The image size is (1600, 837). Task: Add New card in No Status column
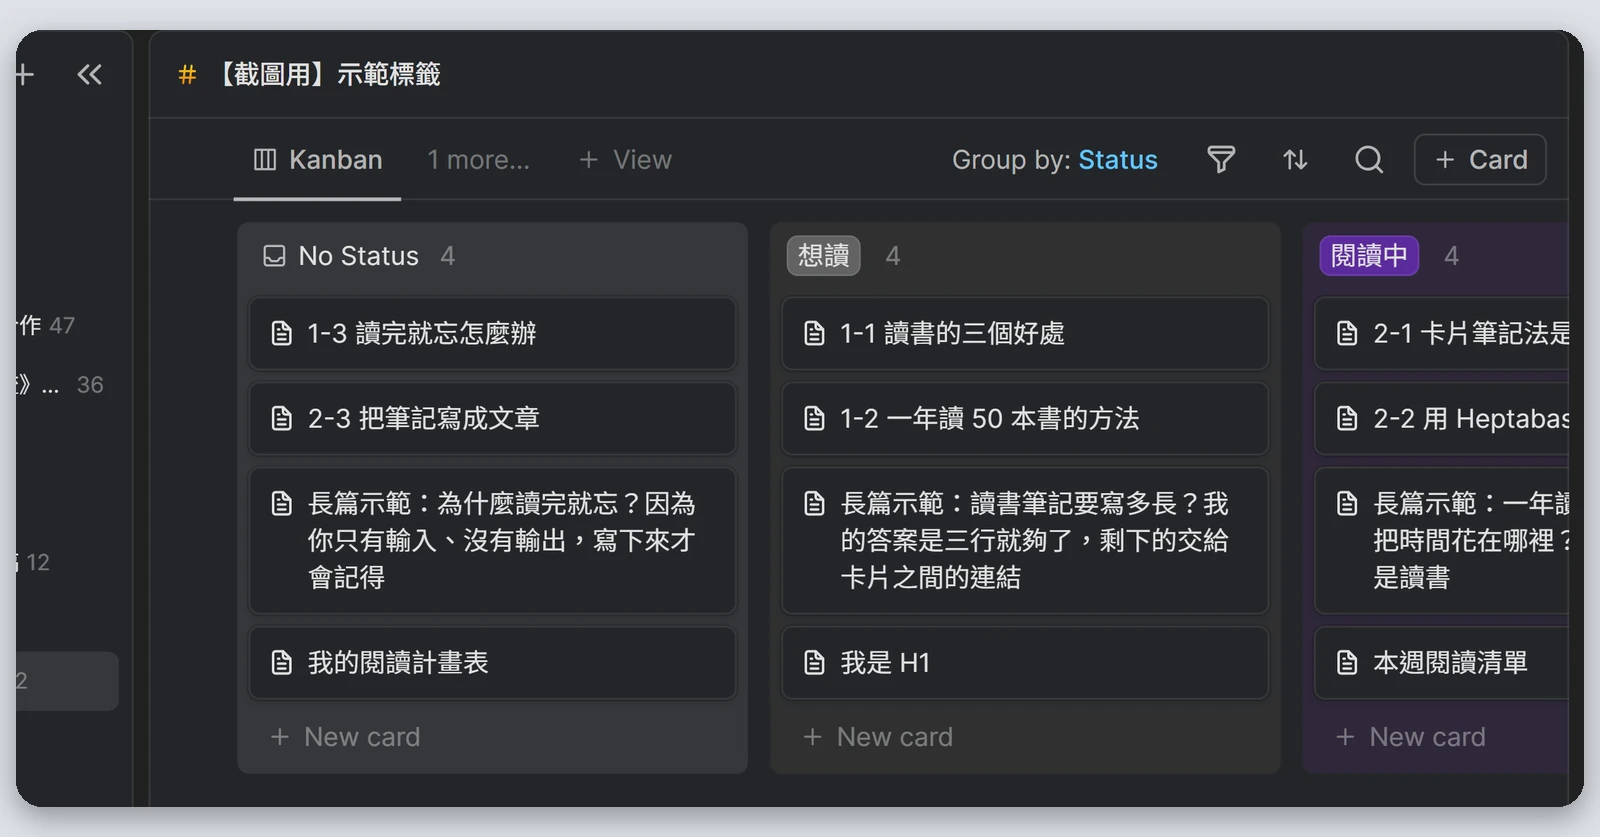tap(345, 737)
